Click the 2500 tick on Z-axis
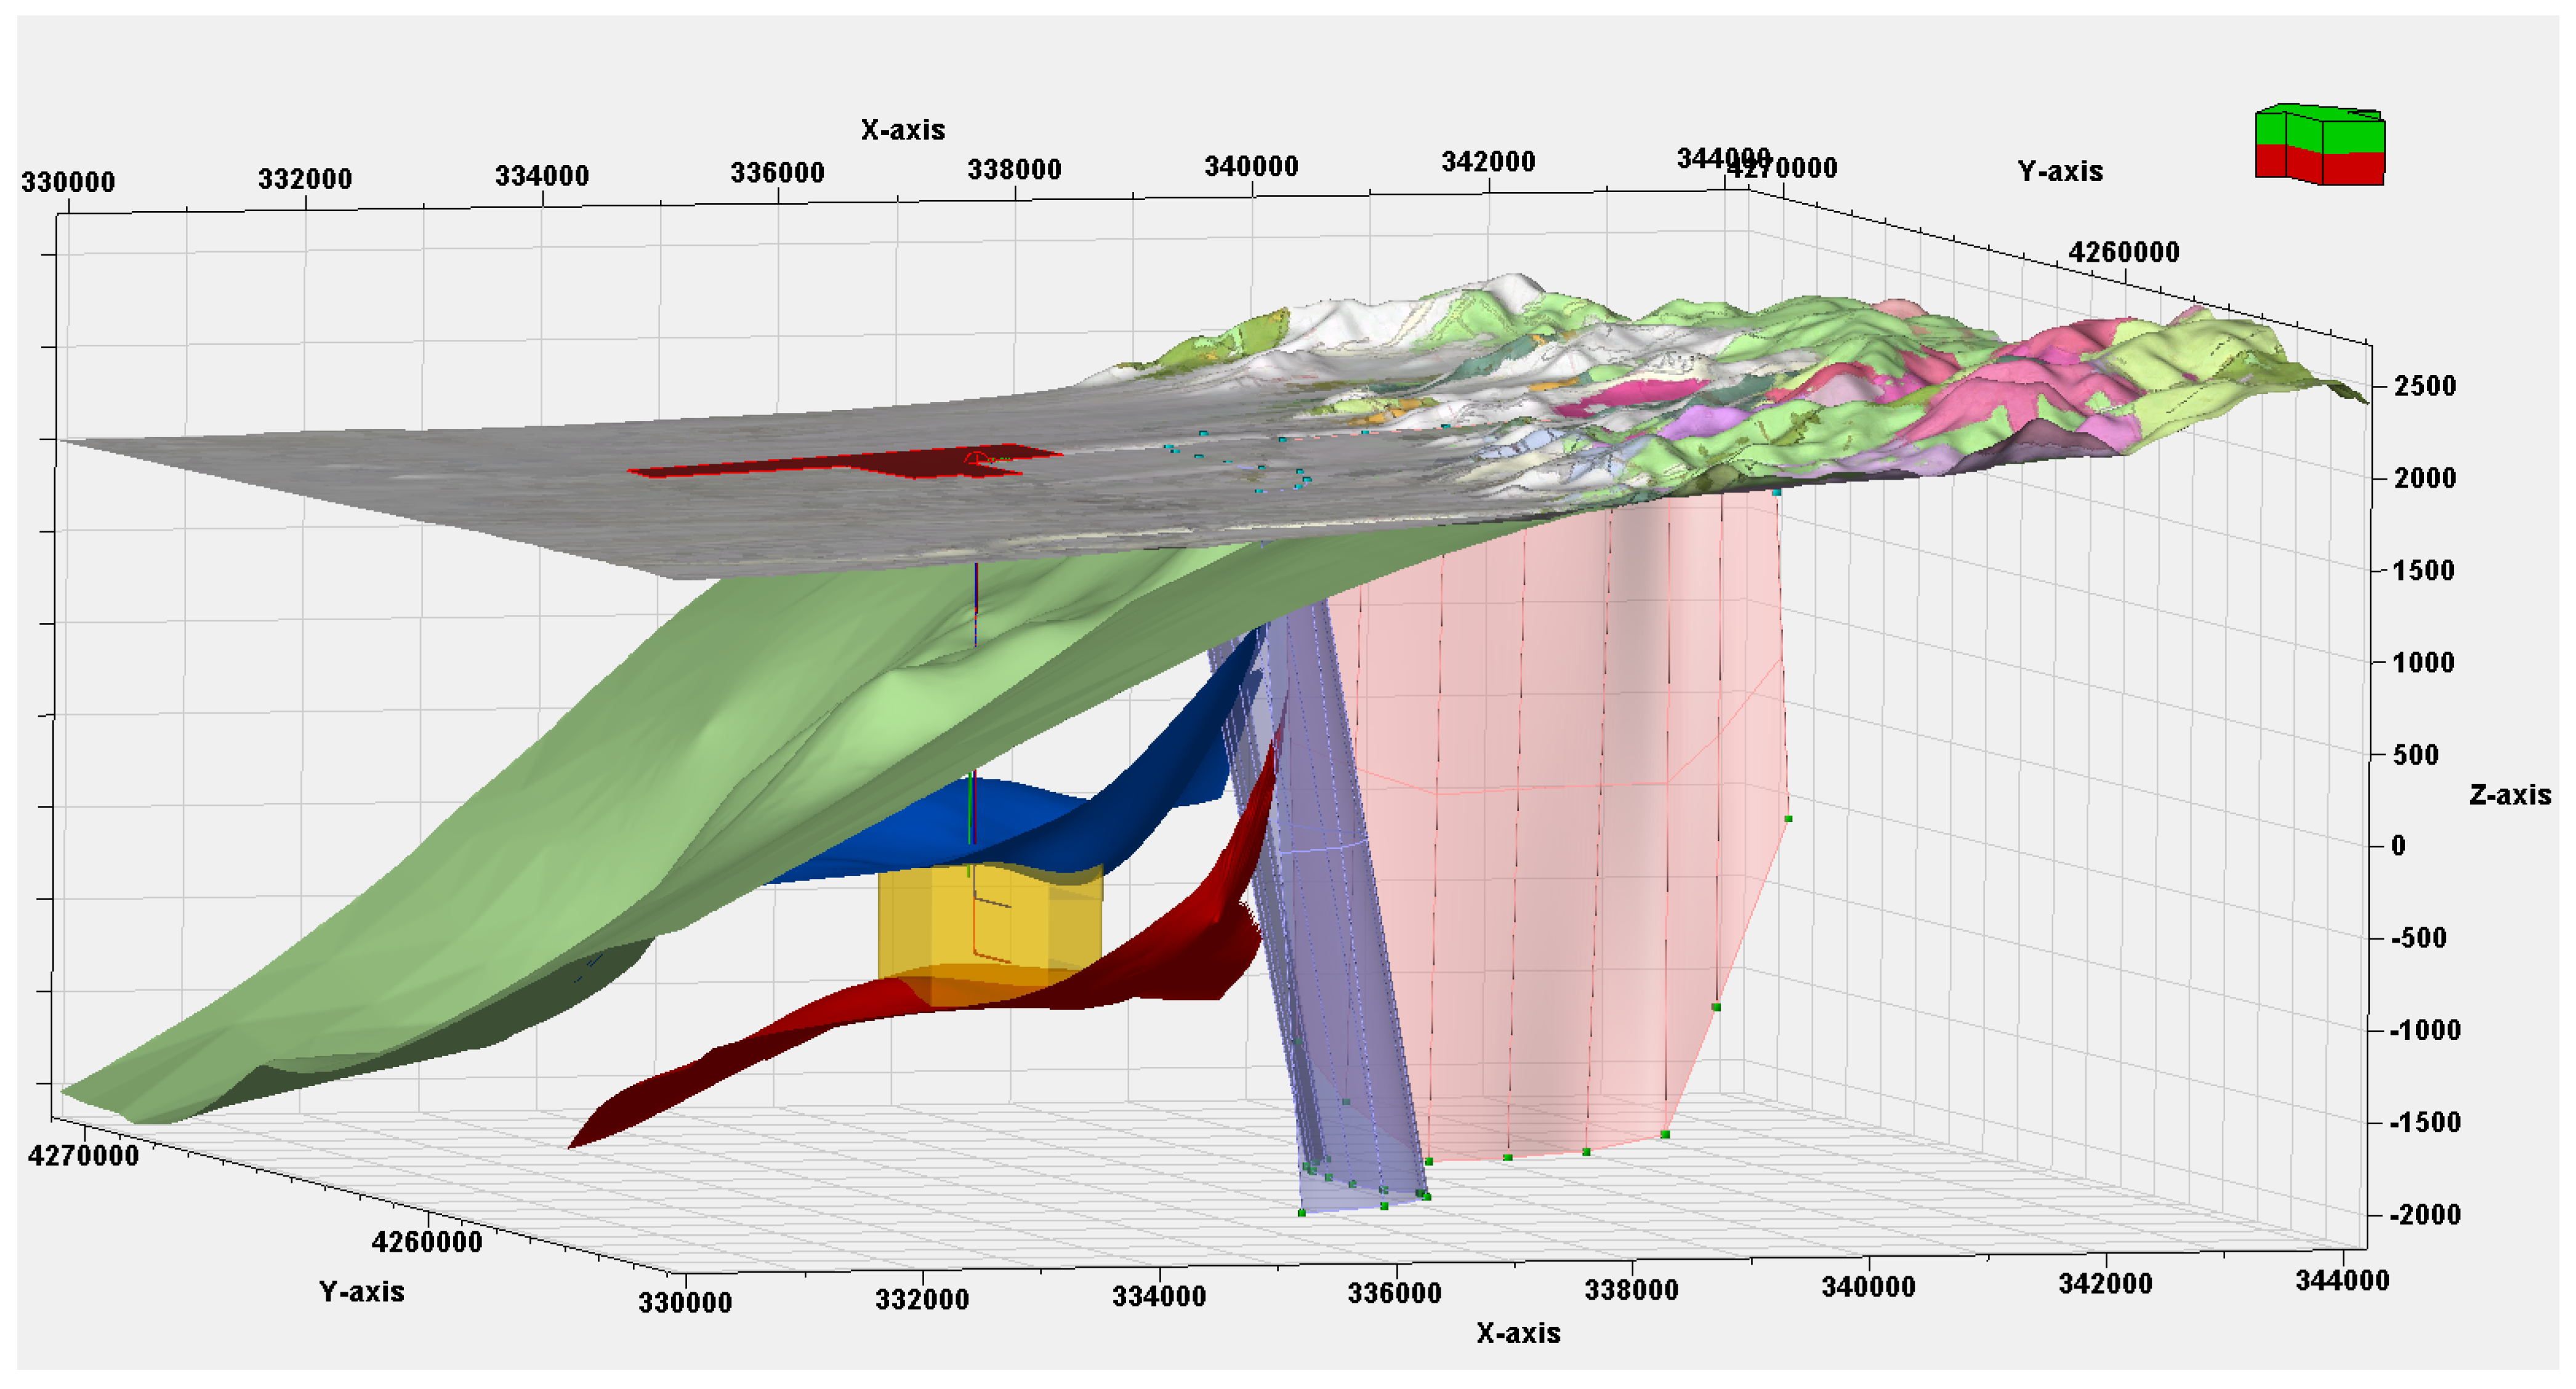Viewport: 2576px width, 1389px height. 2424,386
